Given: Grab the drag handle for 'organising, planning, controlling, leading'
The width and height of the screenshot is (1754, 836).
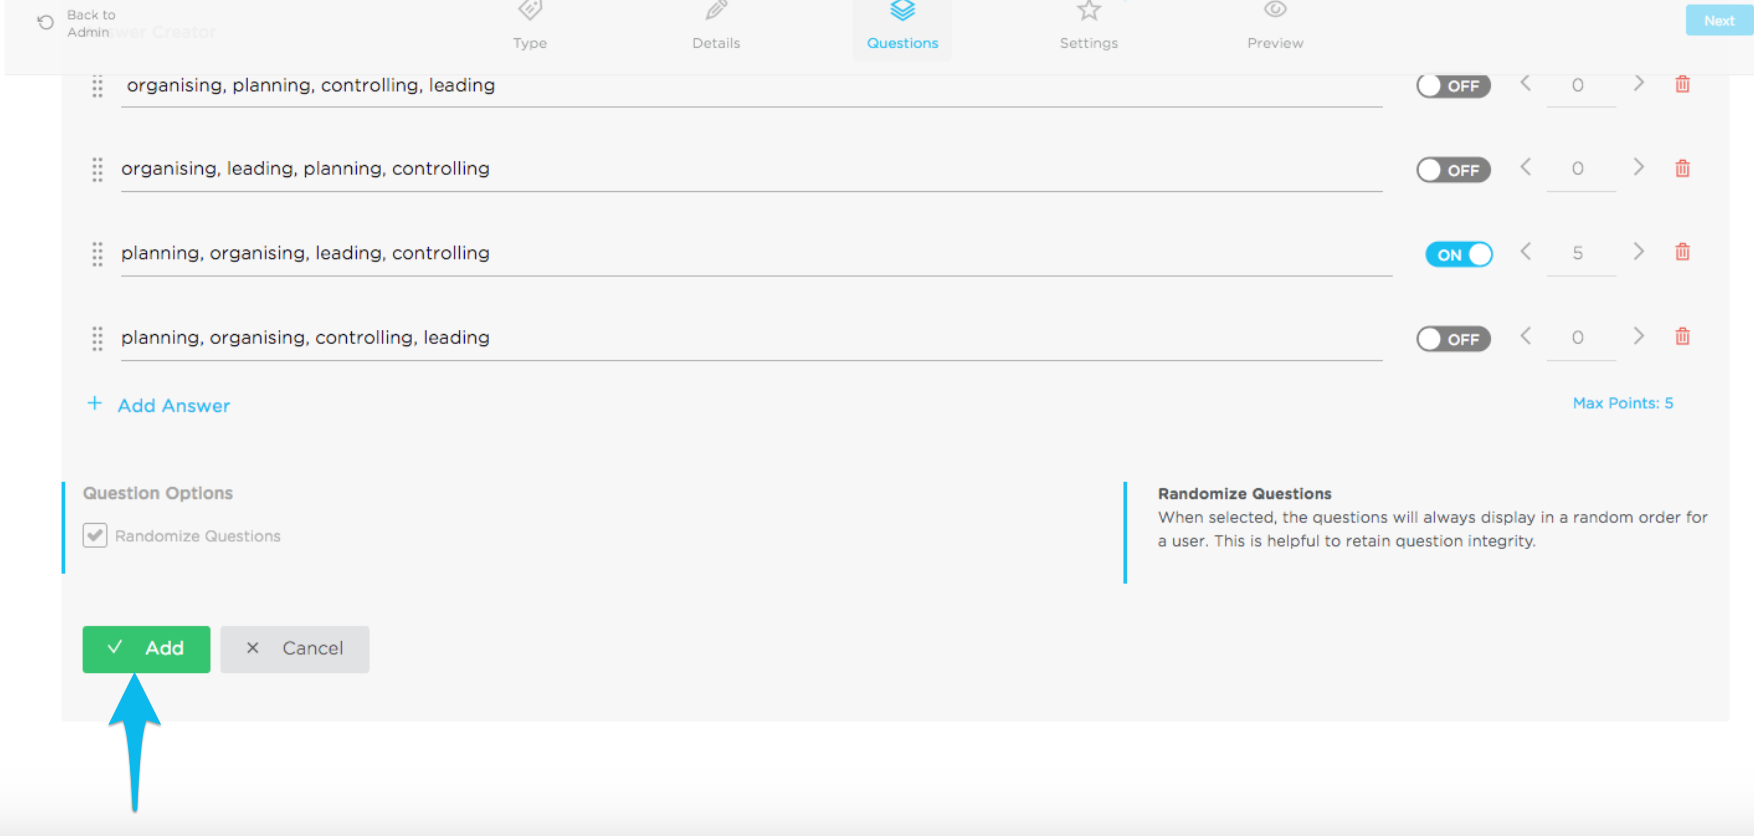Looking at the screenshot, I should 97,86.
